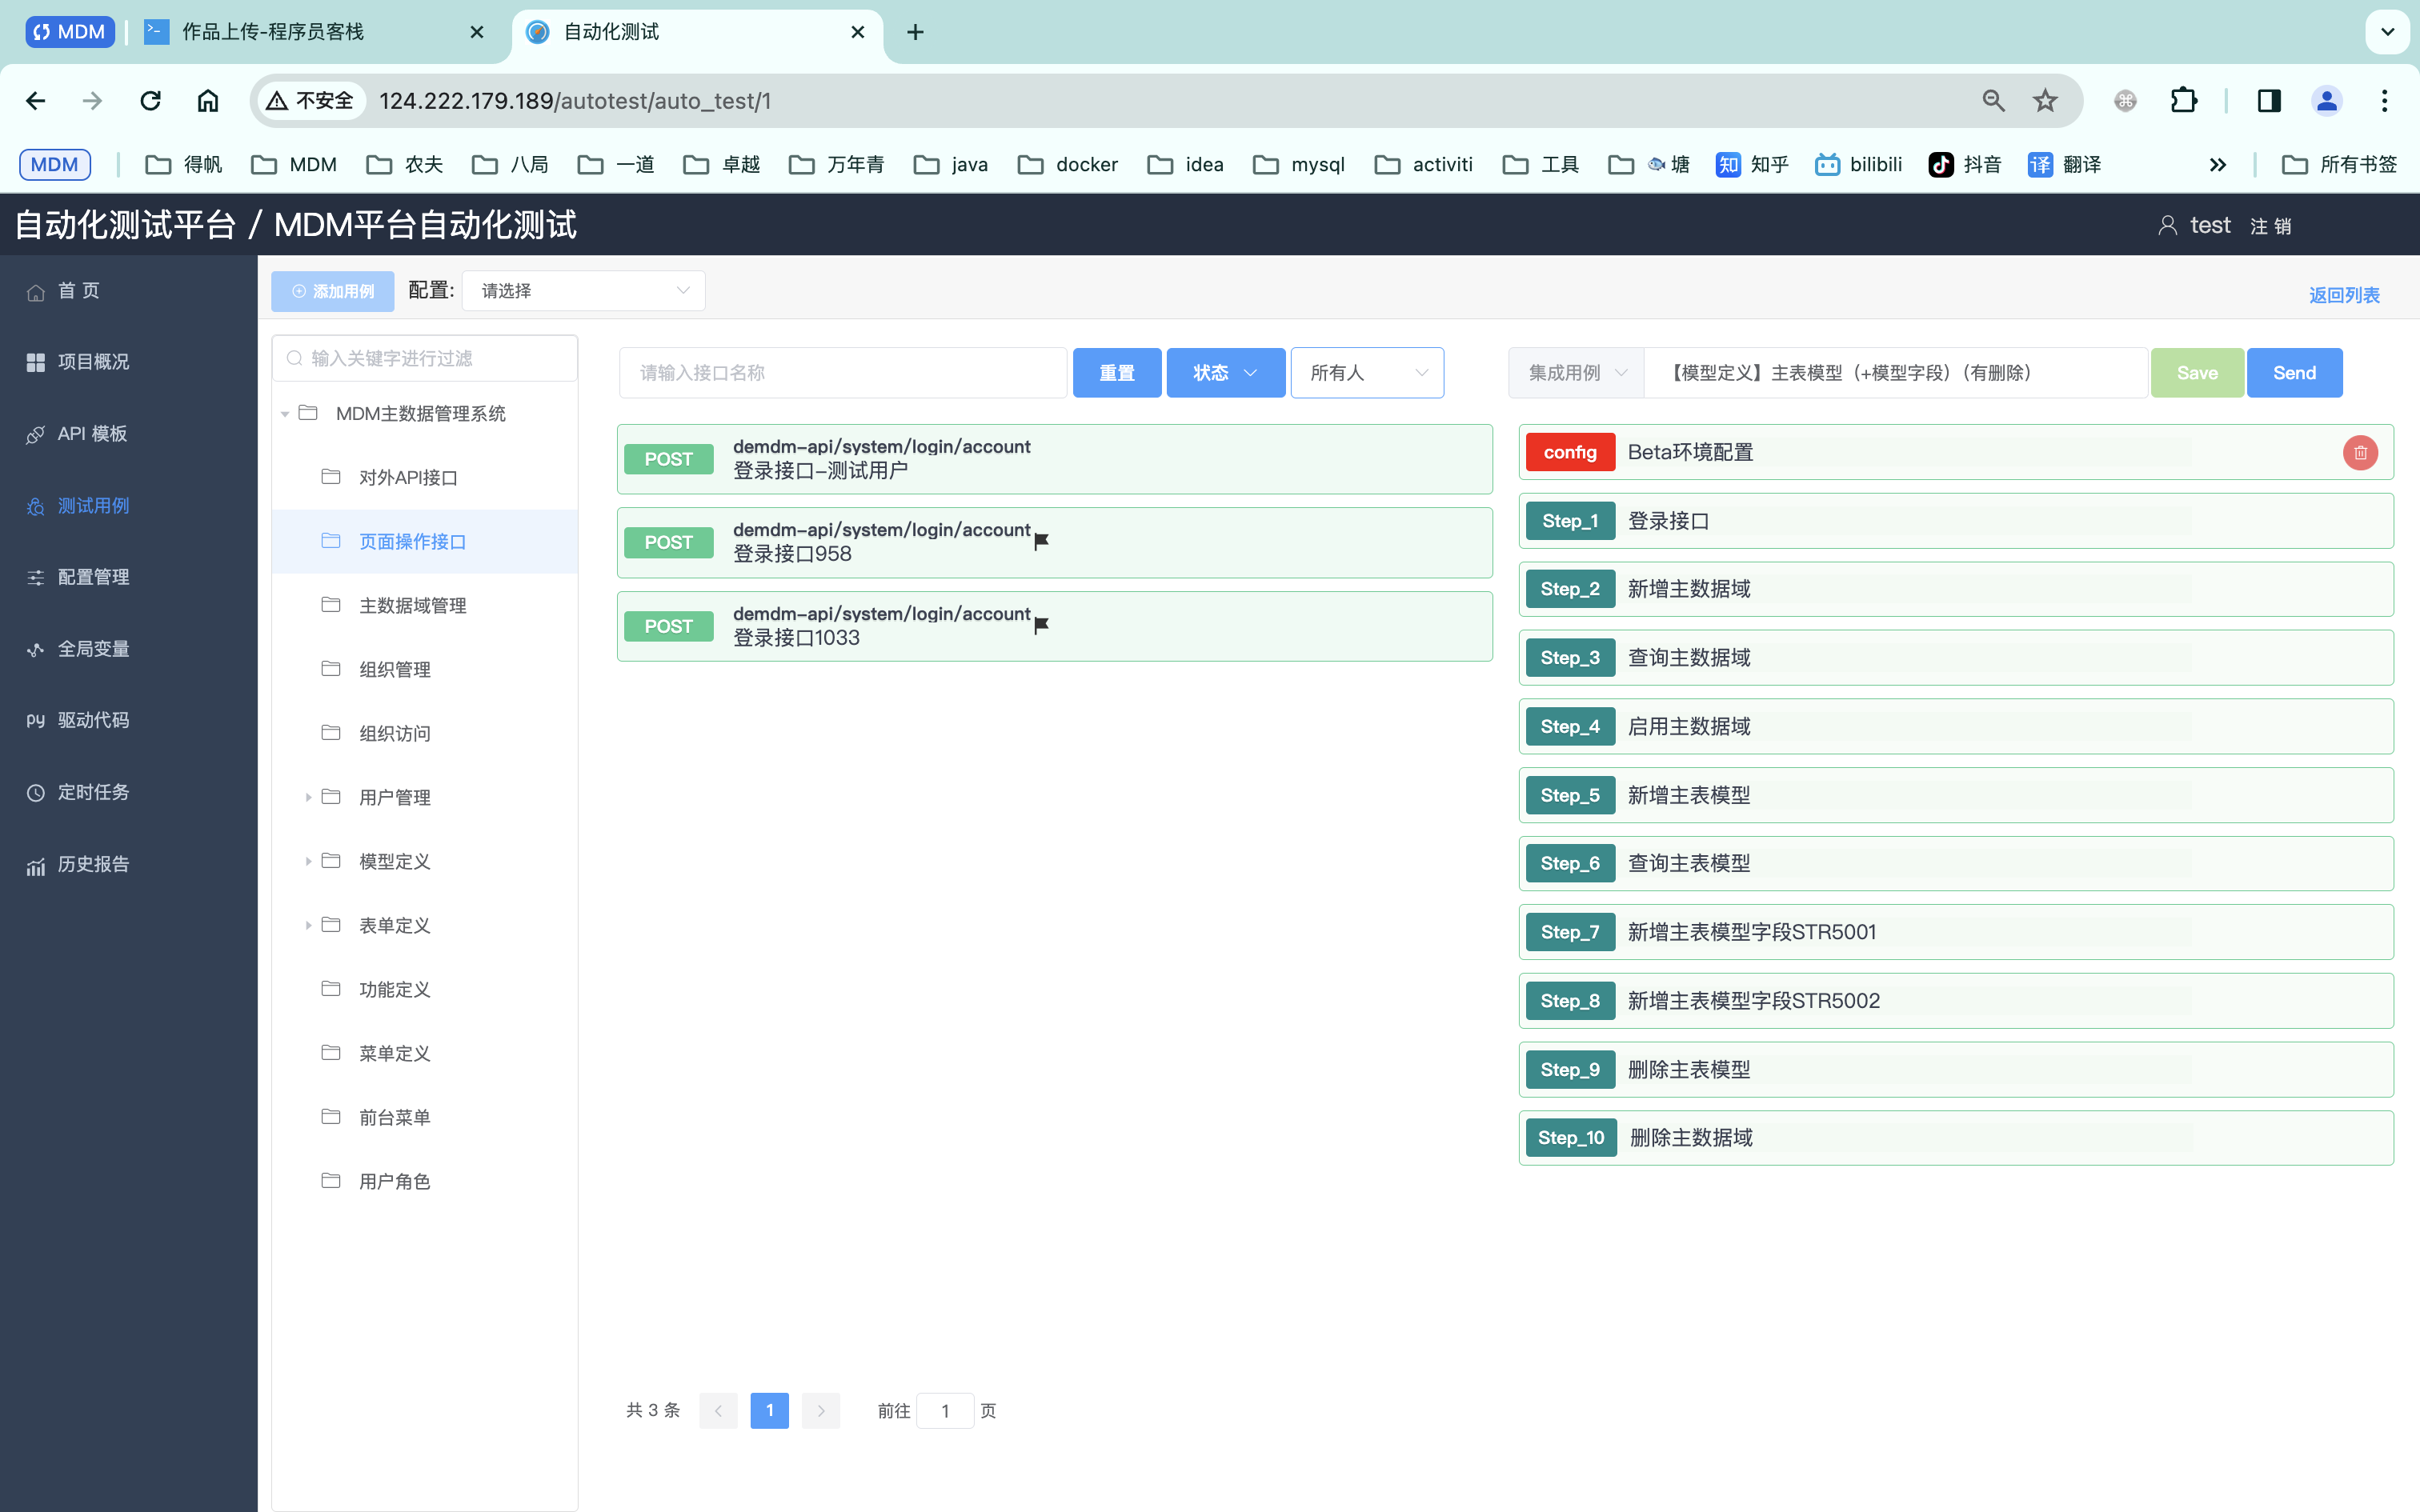The height and width of the screenshot is (1512, 2420).
Task: Select 对外API接口 folder in tree
Action: pos(425,478)
